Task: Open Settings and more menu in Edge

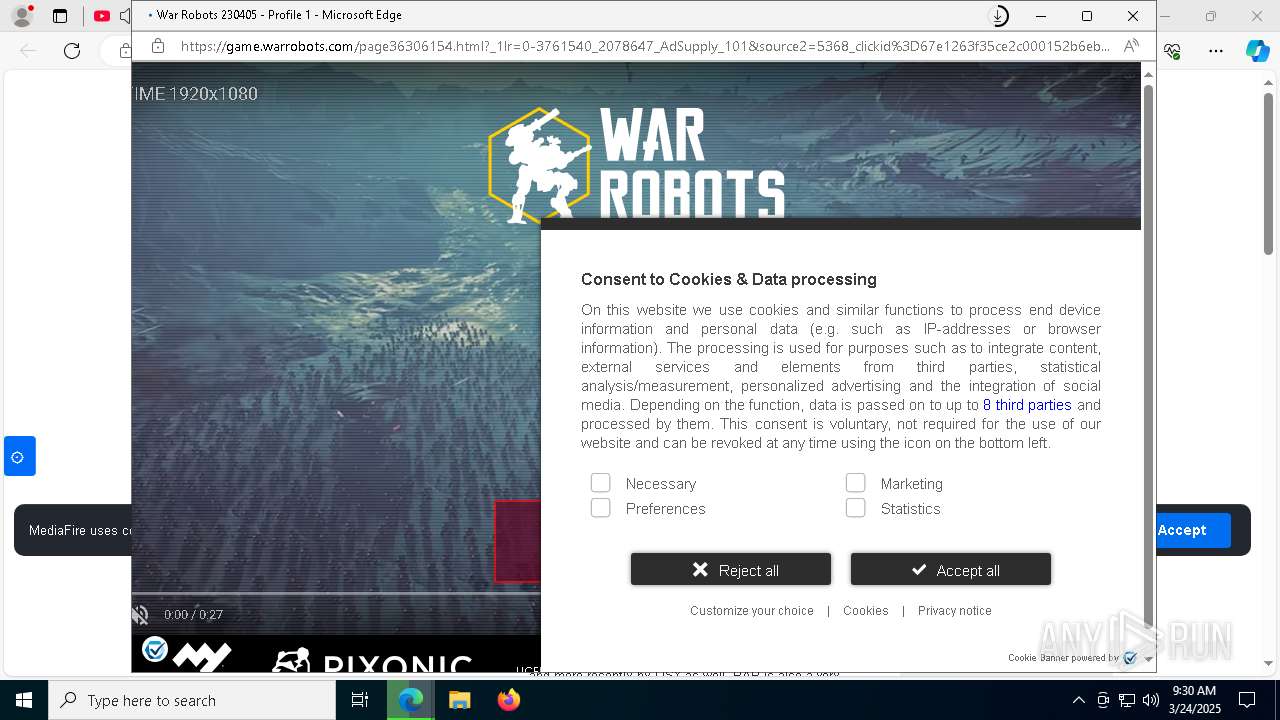Action: click(x=1216, y=51)
